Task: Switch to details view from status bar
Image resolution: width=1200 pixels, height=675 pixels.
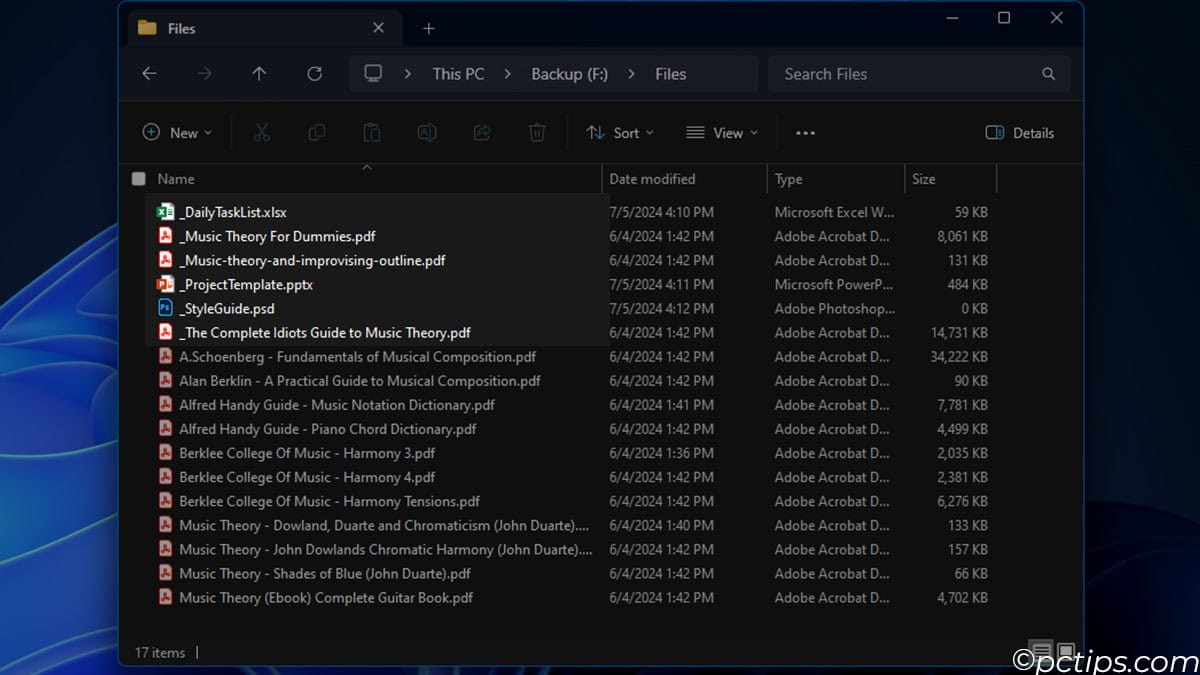Action: tap(1041, 652)
